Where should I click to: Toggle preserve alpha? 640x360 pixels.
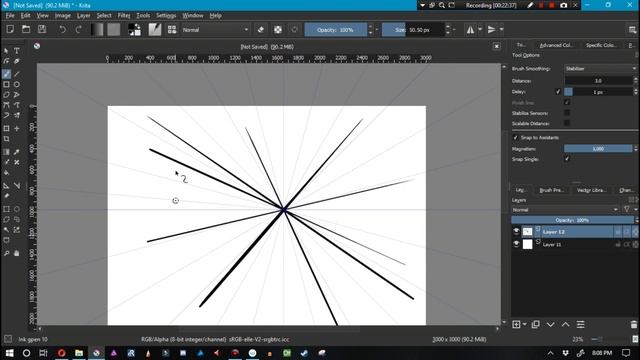click(x=278, y=29)
